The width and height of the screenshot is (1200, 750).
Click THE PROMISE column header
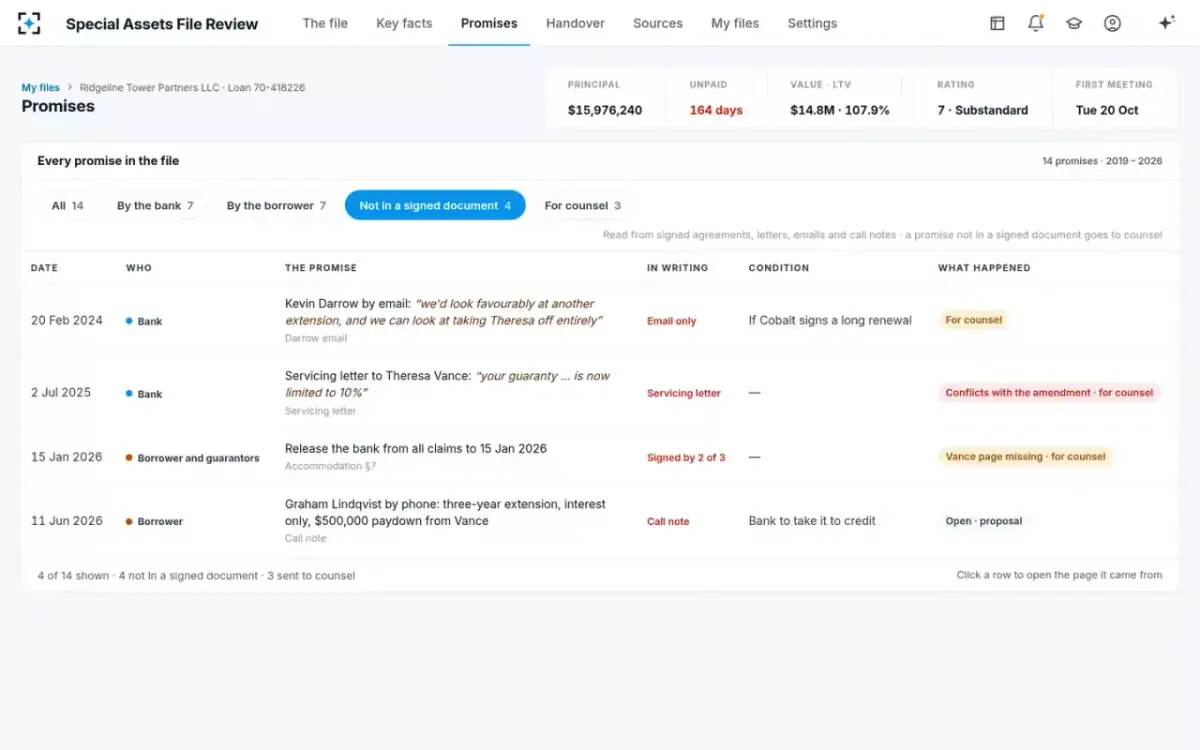click(321, 268)
